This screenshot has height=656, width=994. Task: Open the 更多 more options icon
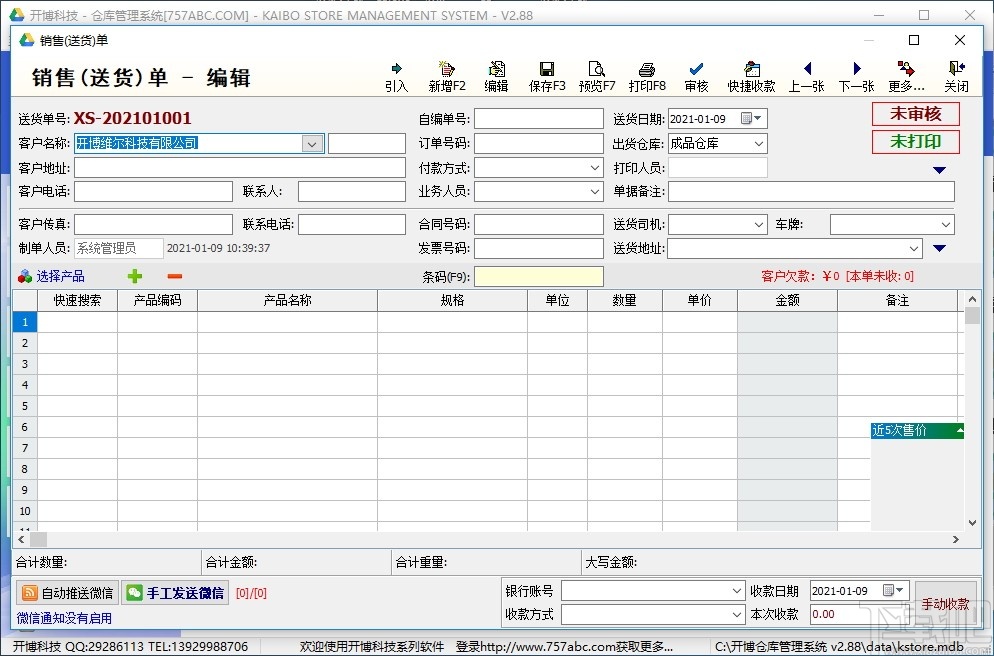906,77
